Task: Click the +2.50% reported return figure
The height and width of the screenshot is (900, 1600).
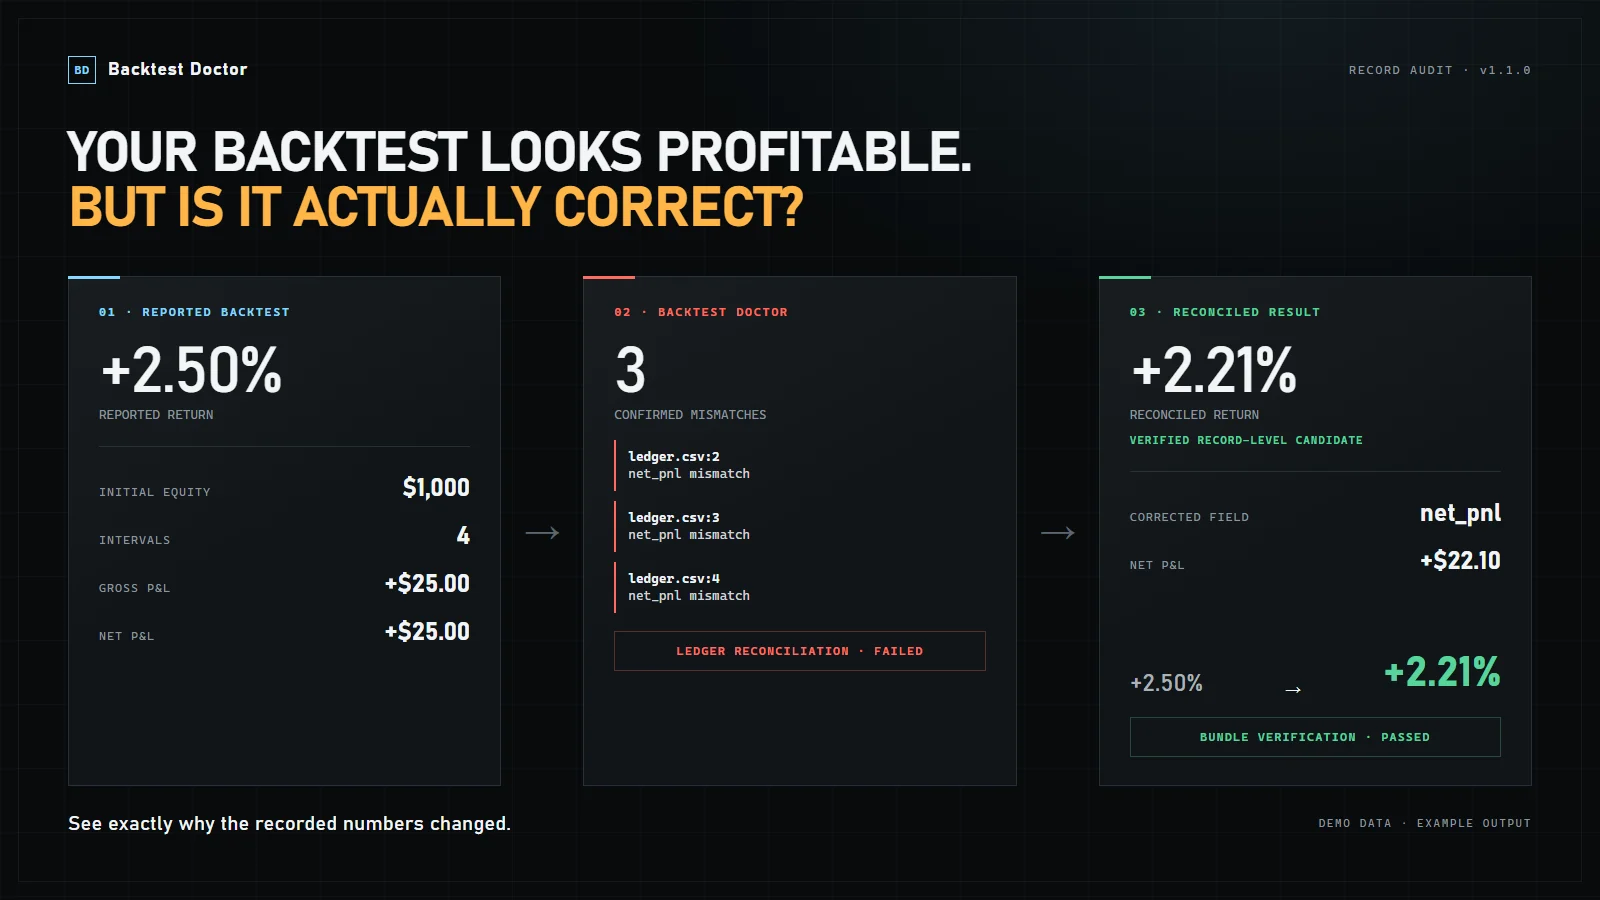Action: 191,370
